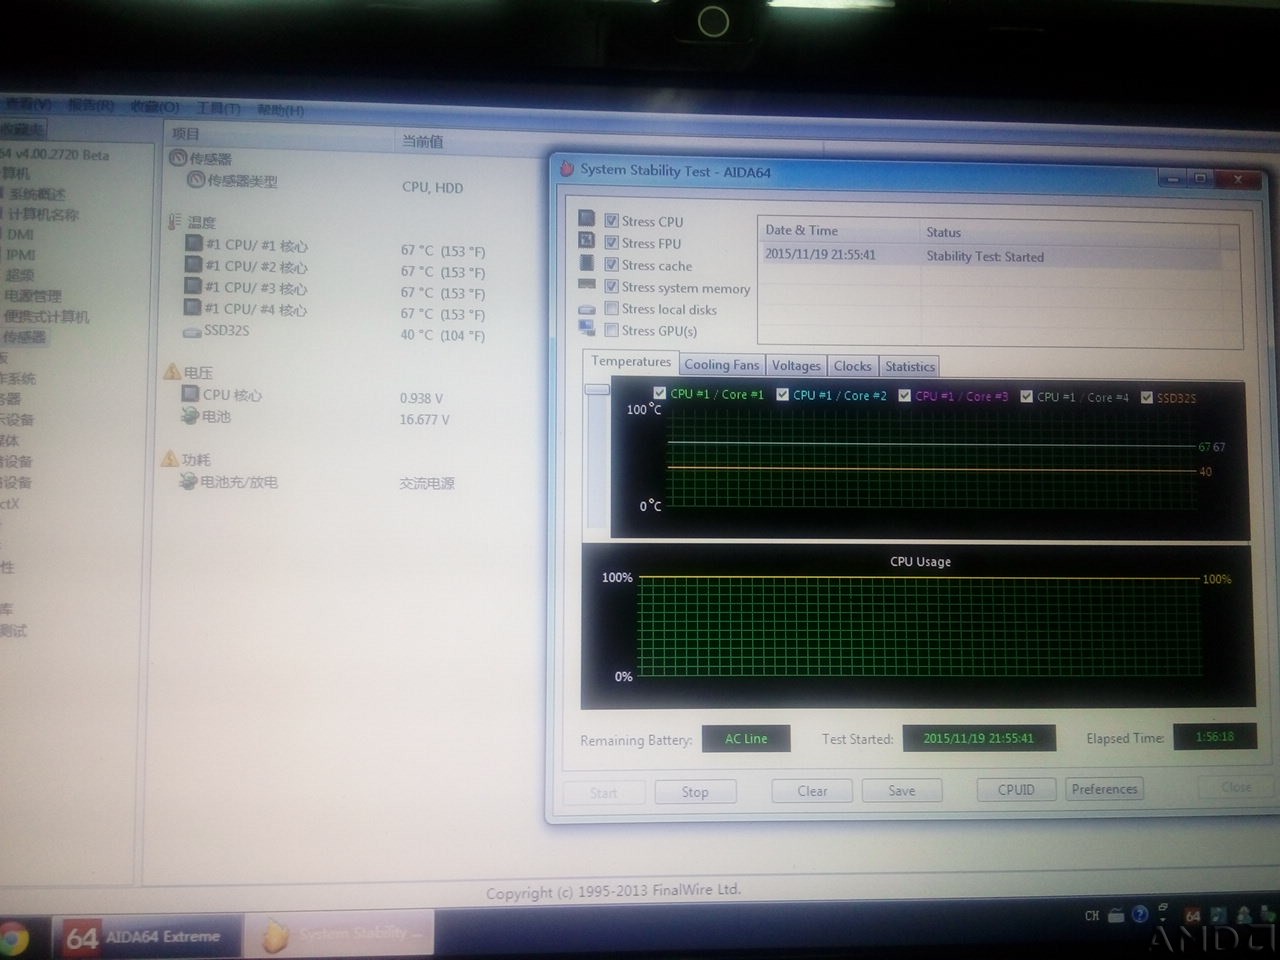This screenshot has height=960, width=1280.
Task: Click the gauge icon next to 传感器类型
Action: 196,179
